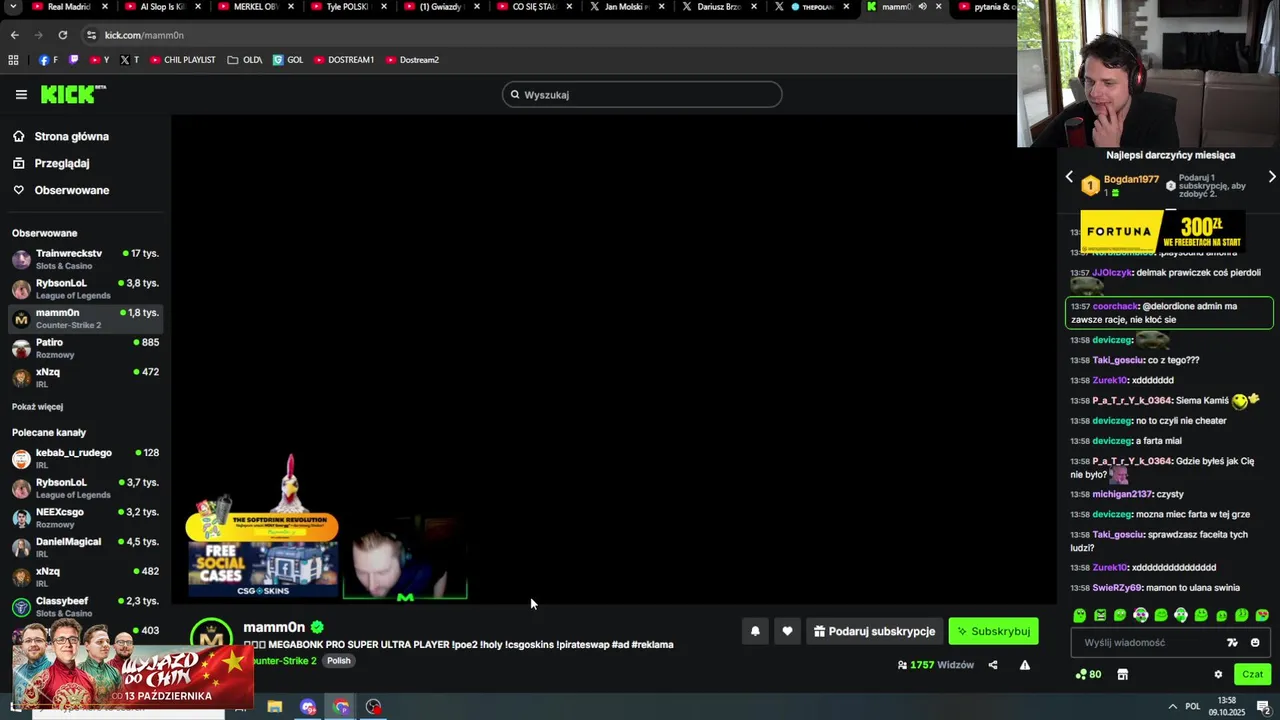
Task: Select the mamm0n followed channel row
Action: click(86, 318)
